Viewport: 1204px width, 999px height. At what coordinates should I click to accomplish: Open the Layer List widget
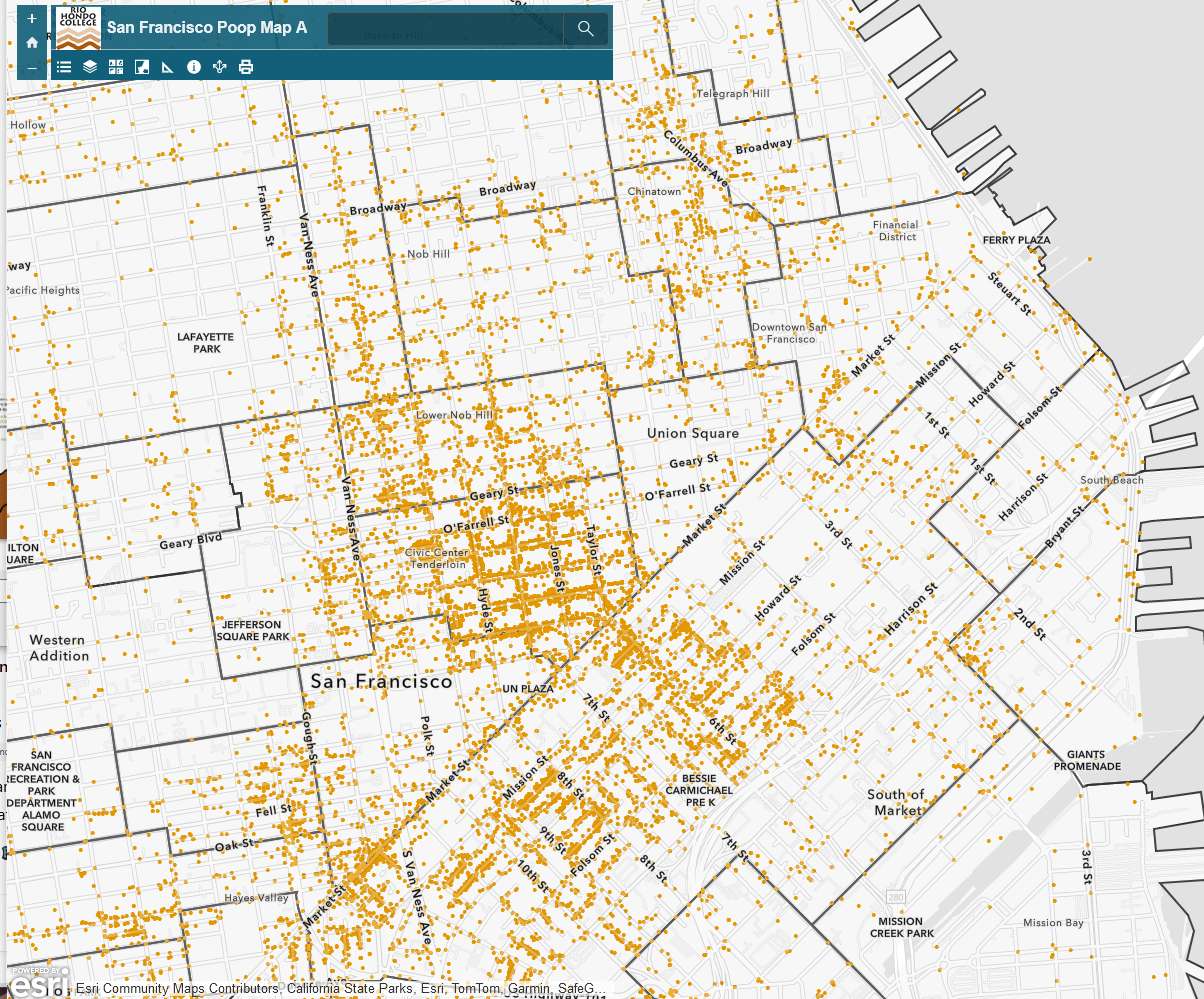coord(90,67)
